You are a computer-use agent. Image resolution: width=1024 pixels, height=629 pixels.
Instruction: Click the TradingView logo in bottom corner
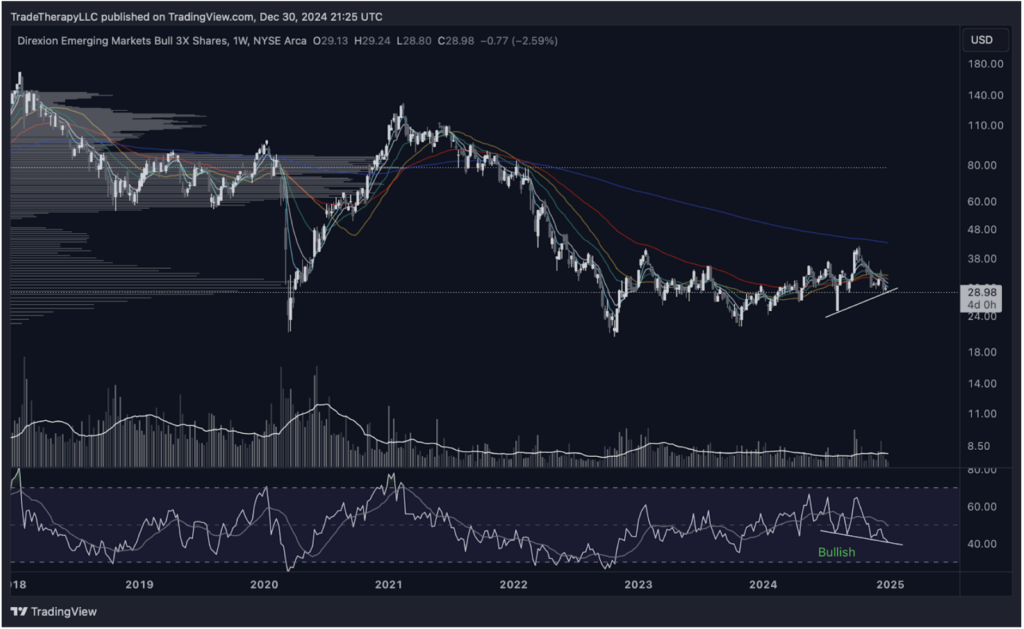(x=50, y=612)
